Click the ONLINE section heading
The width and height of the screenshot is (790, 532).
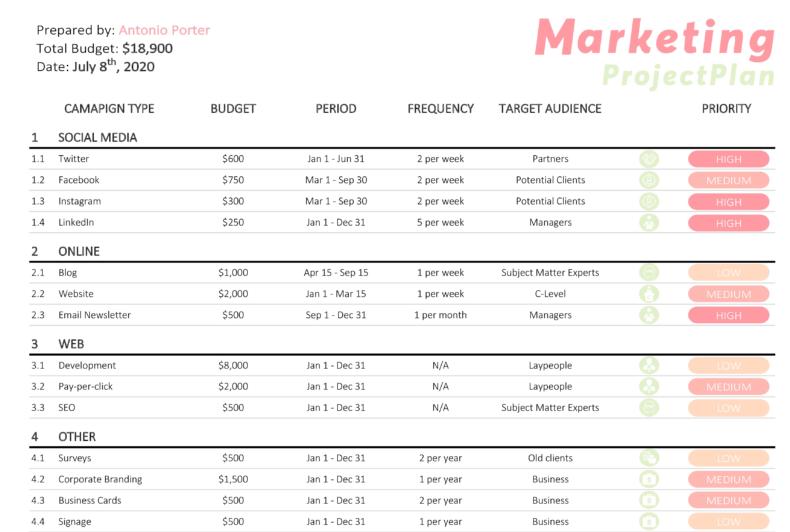click(x=79, y=251)
